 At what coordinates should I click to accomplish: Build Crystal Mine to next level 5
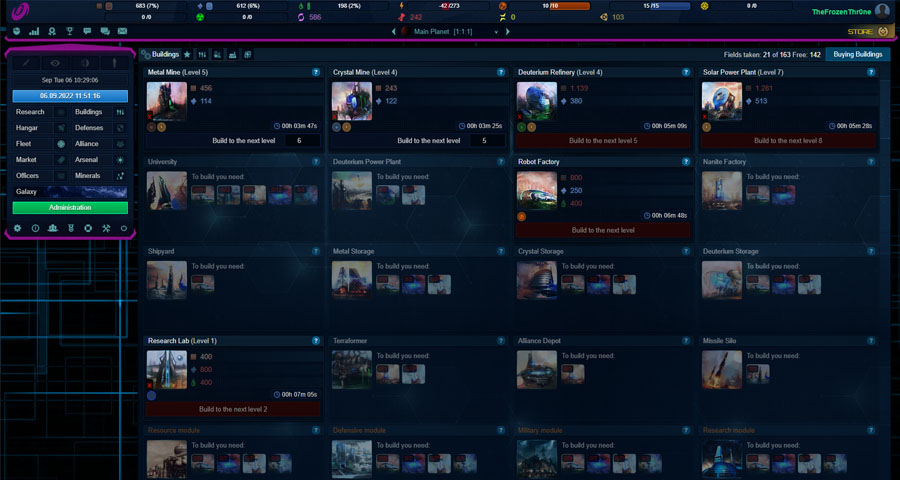418,141
